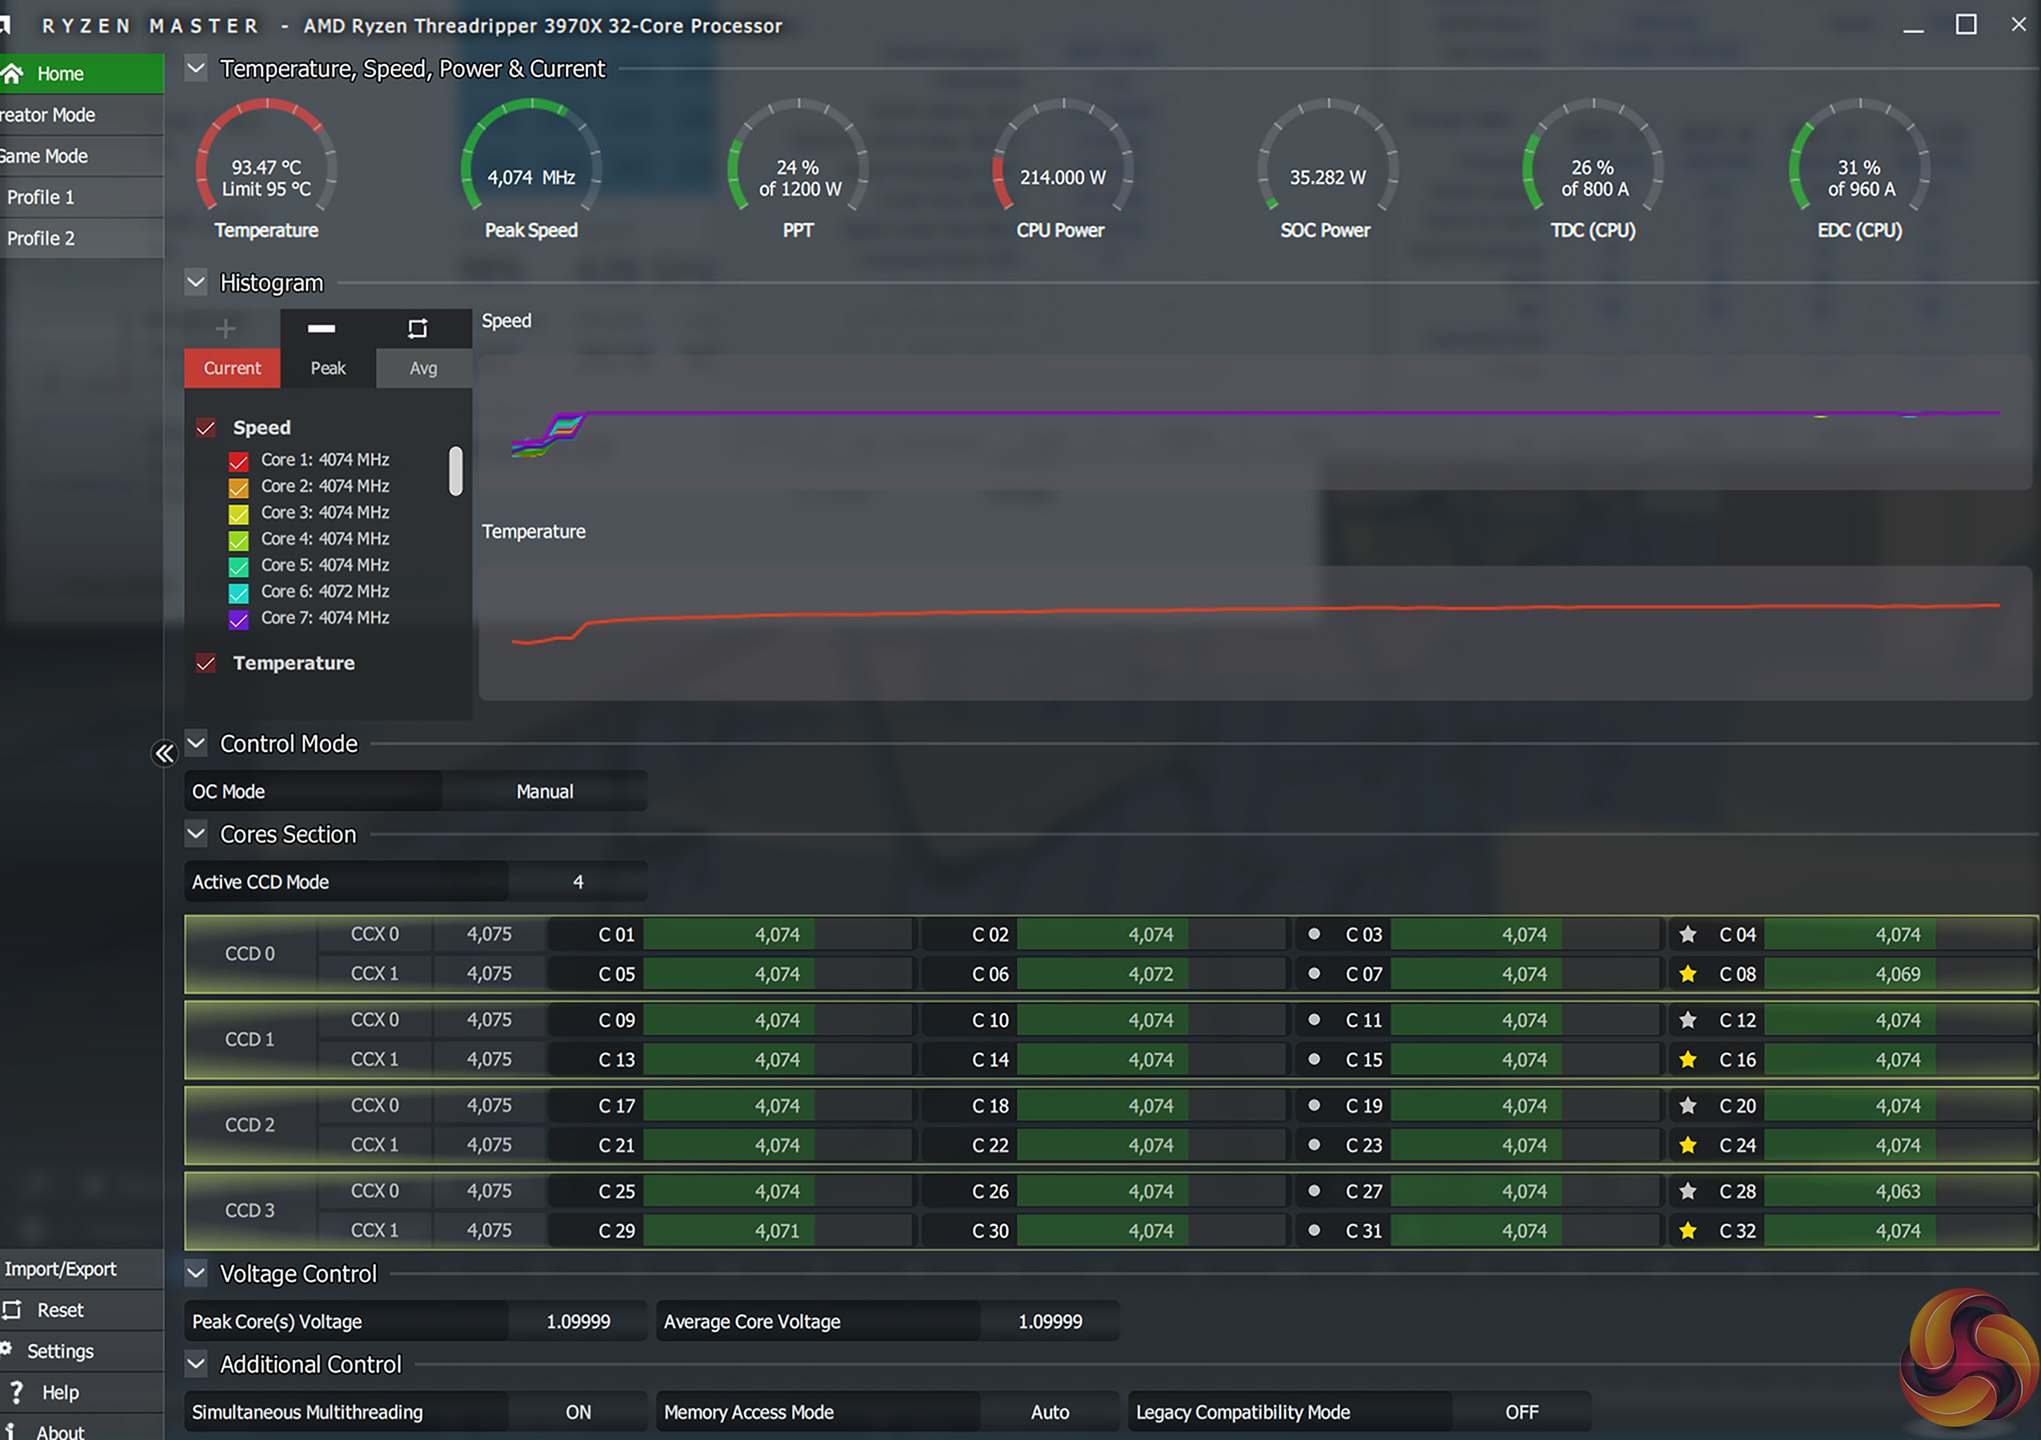The height and width of the screenshot is (1440, 2041).
Task: Uncheck the Temperature histogram checkbox
Action: pos(206,663)
